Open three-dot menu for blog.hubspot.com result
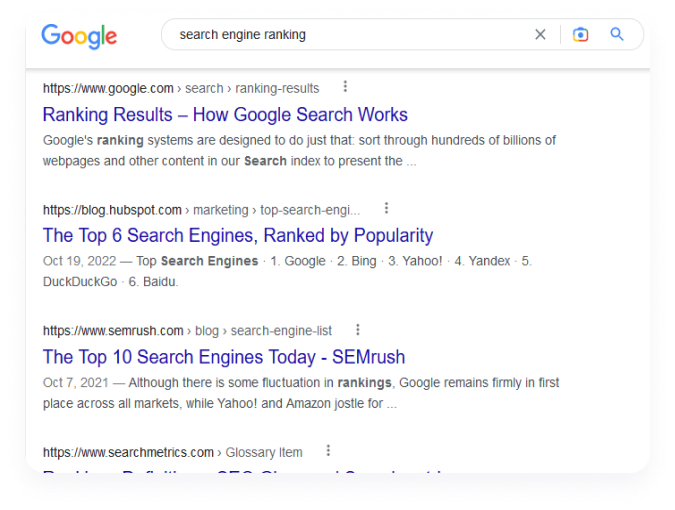 point(386,209)
